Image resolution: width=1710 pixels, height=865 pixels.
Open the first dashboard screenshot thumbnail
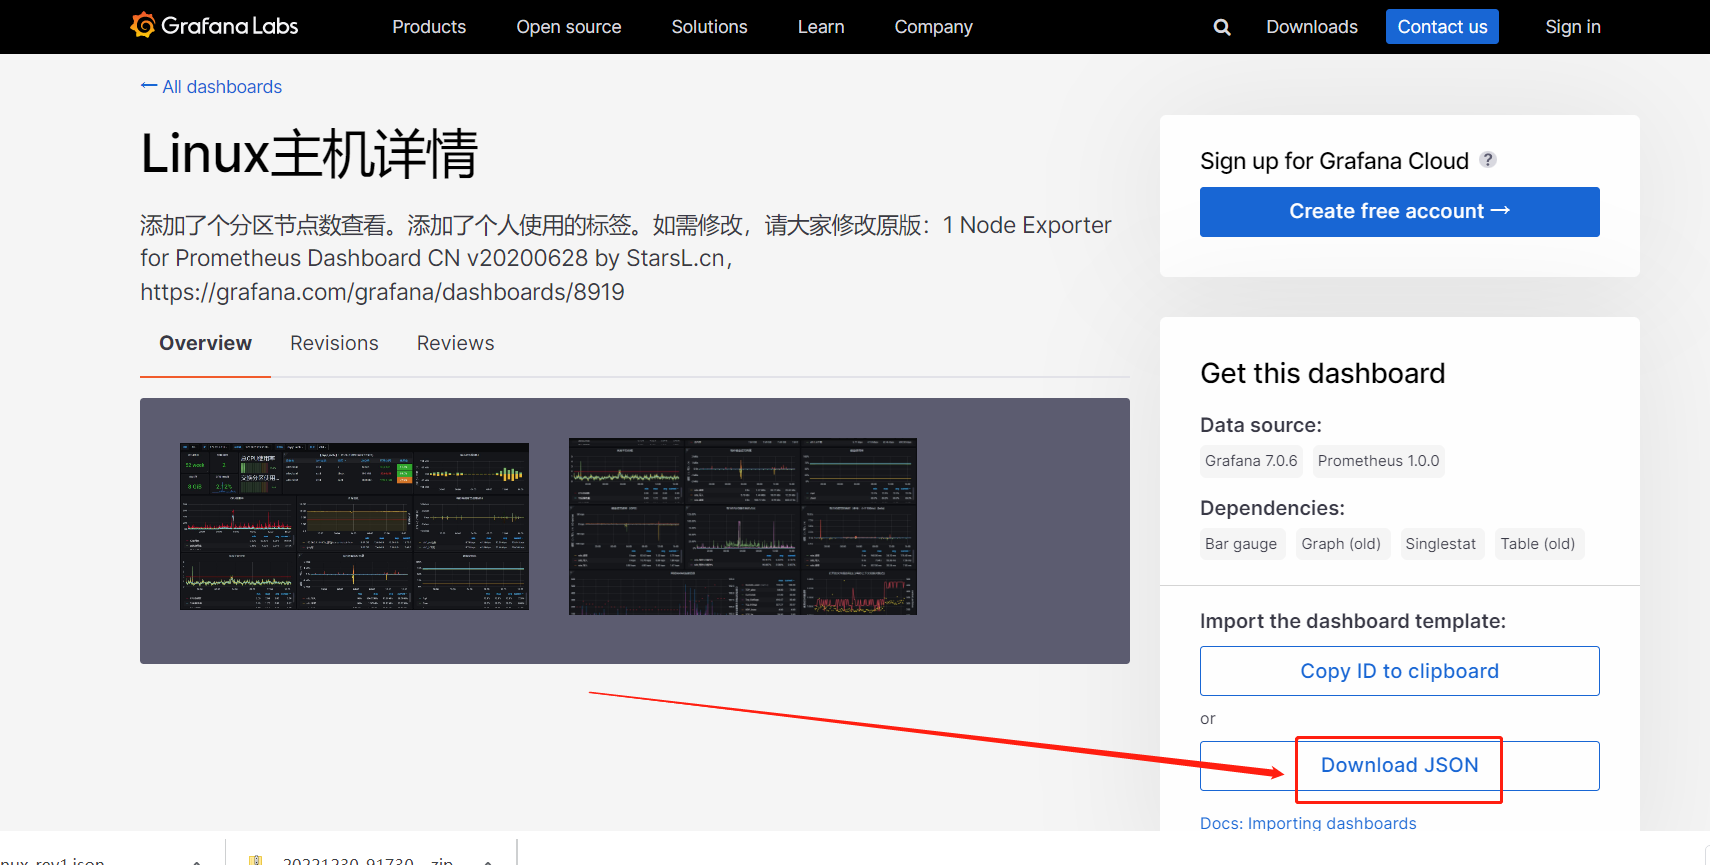(x=354, y=526)
